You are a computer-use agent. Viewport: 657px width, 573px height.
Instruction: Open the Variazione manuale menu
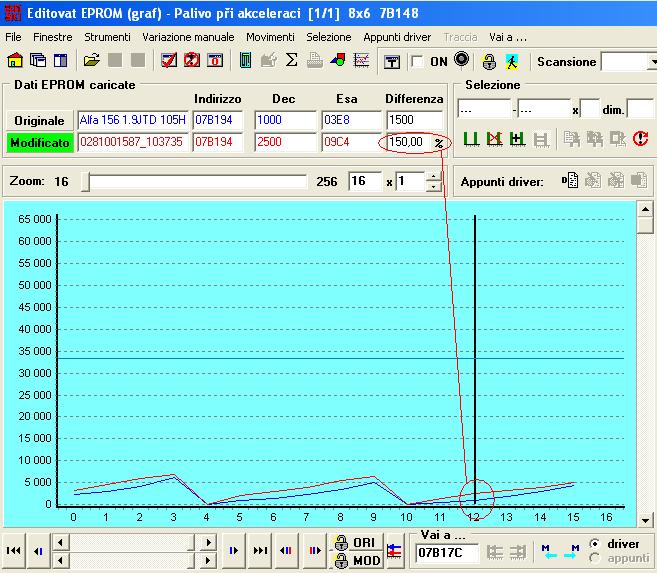(188, 37)
